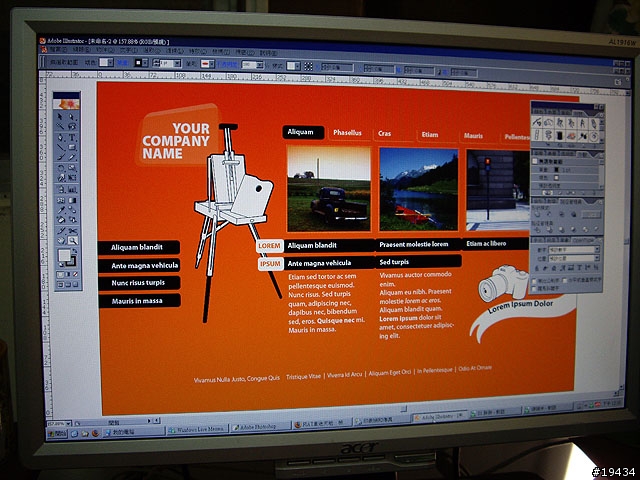Open Fill color dropdown in control bar
Screen dimensions: 640x480
(x=109, y=62)
